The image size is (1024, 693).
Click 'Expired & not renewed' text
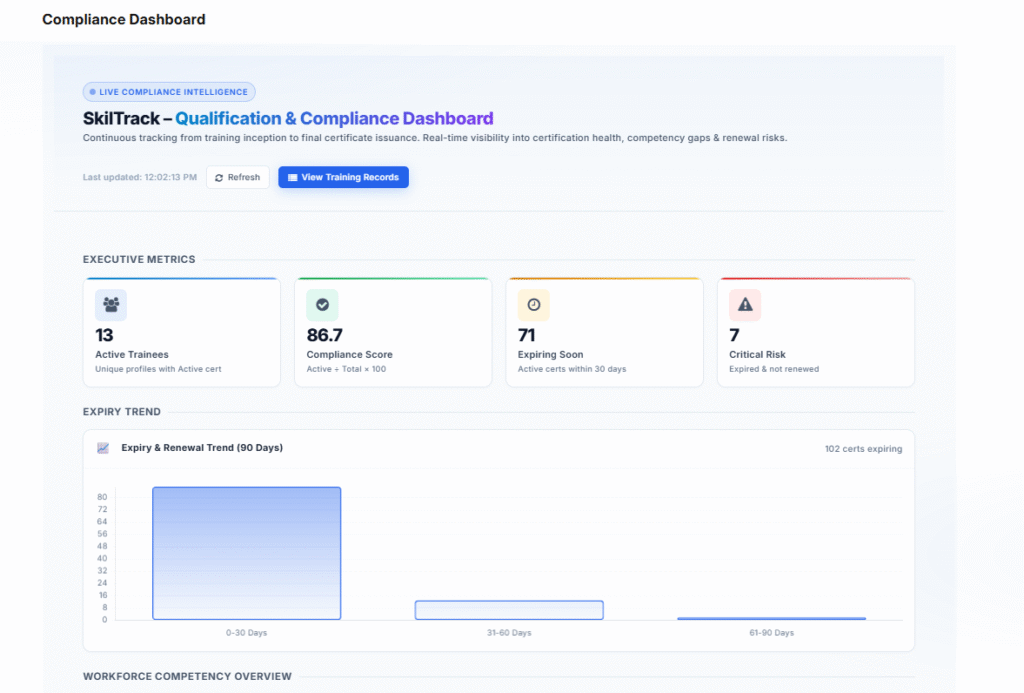(x=774, y=369)
